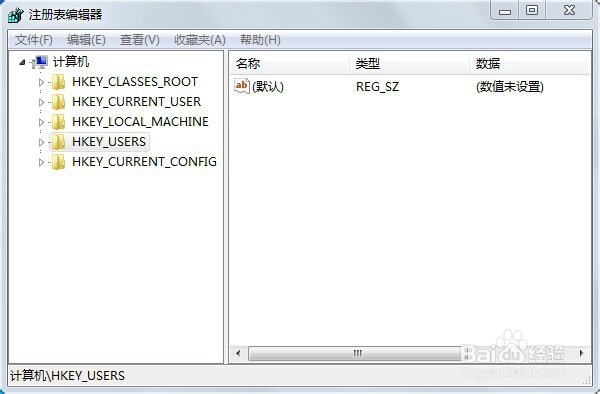
Task: Select HKEY_LOCAL_MACHINE label in tree
Action: click(x=140, y=122)
